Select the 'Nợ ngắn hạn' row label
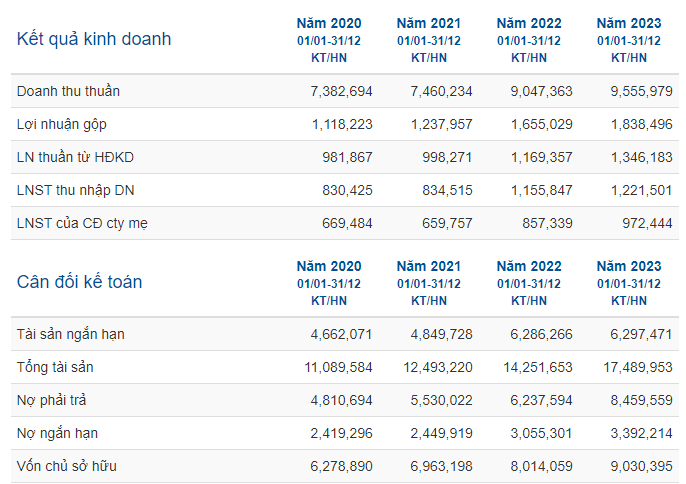Screen dimensions: 686x484 (57, 433)
